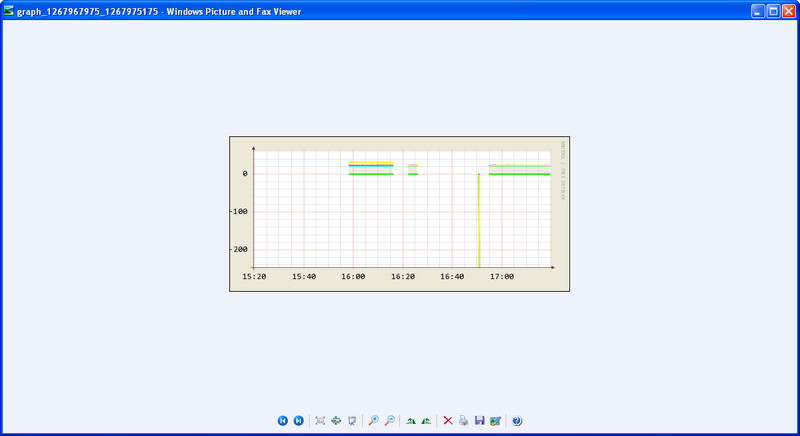Print the current graph image
The height and width of the screenshot is (436, 800).
(464, 421)
